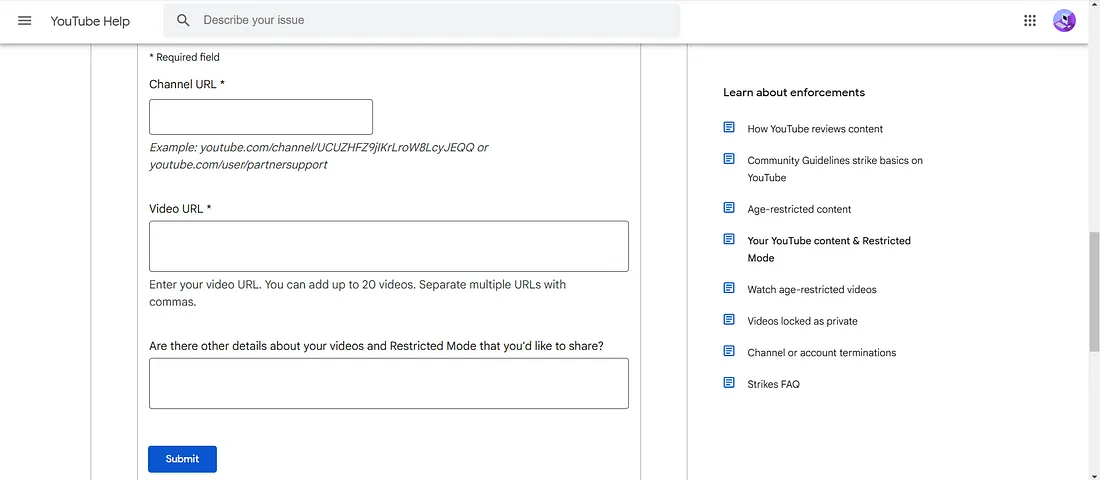Open the Google apps grid
The width and height of the screenshot is (1100, 480).
[1030, 20]
